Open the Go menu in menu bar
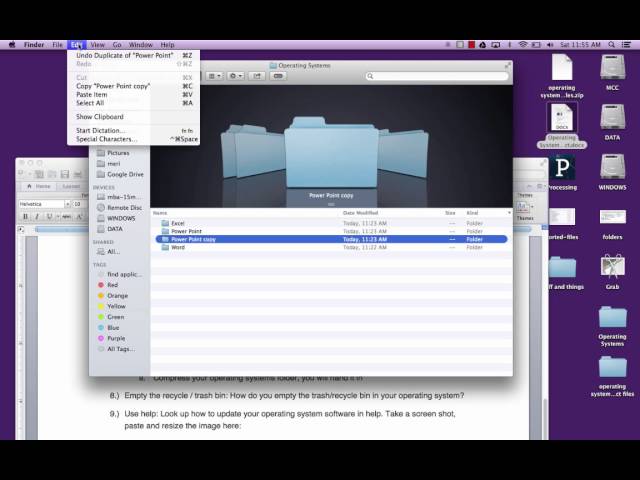Viewport: 640px width, 480px height. (x=117, y=45)
